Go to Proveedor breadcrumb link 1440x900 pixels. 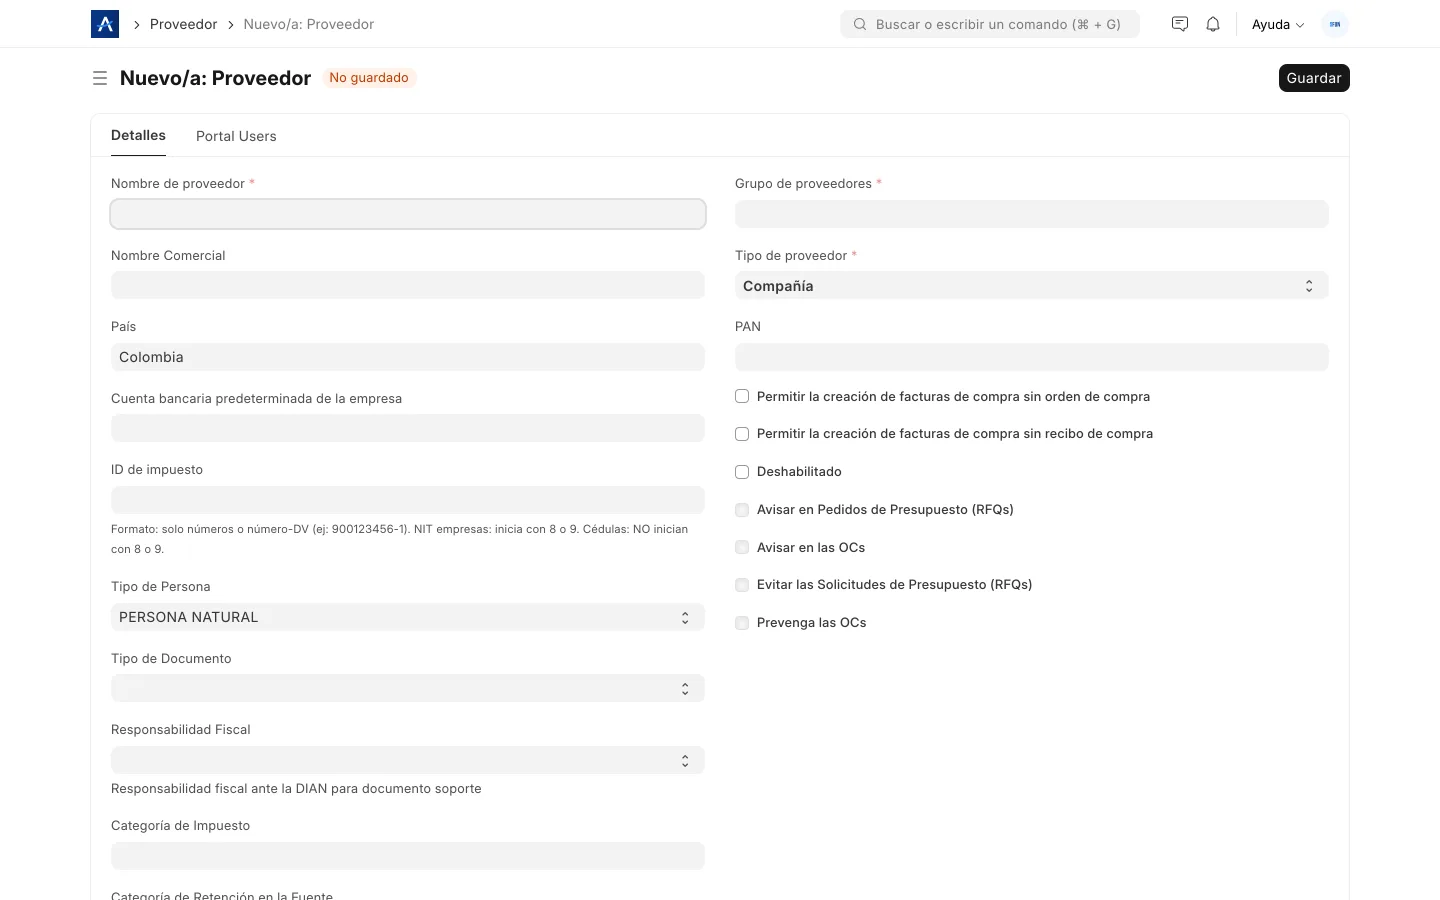(183, 24)
